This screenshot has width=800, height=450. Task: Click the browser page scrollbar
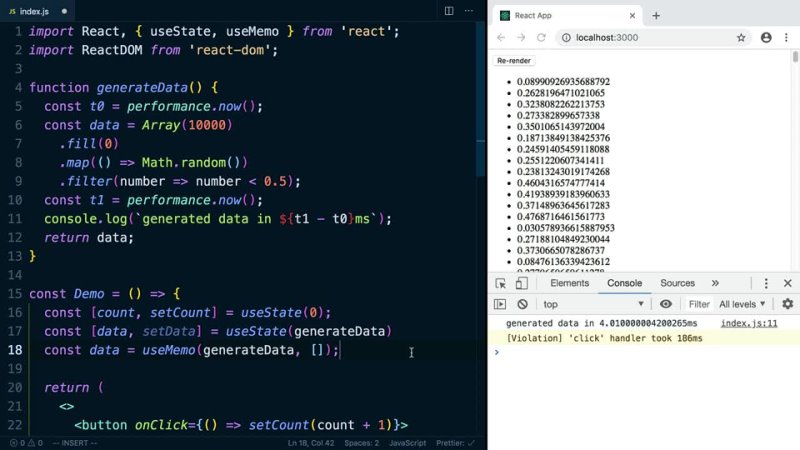click(x=795, y=56)
